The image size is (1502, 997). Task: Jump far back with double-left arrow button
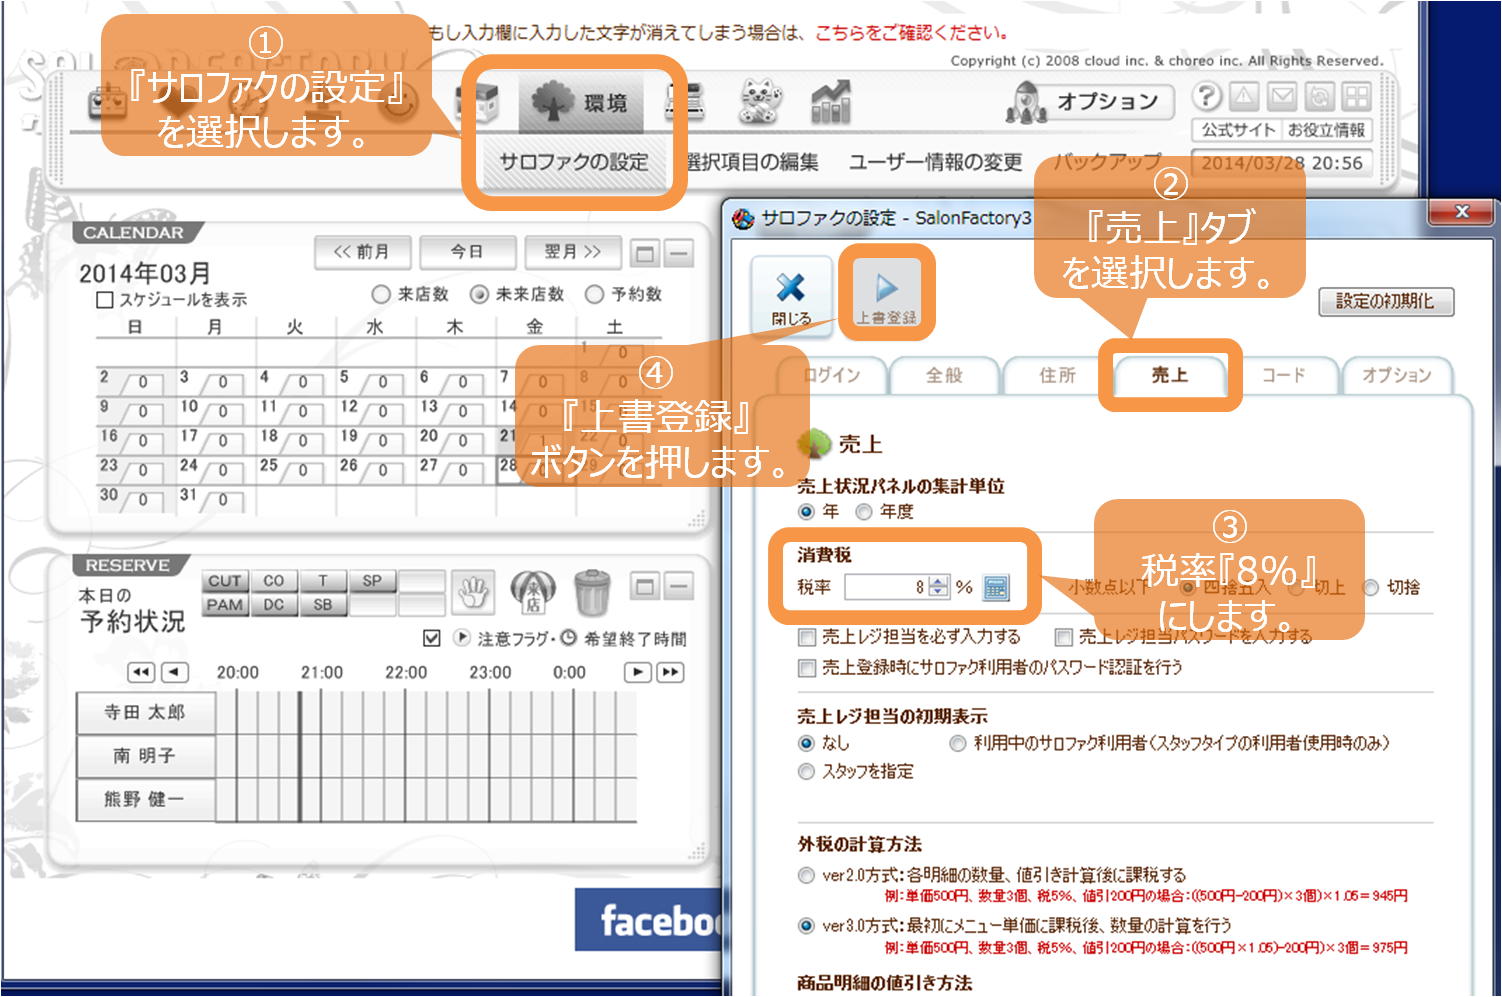pos(142,672)
